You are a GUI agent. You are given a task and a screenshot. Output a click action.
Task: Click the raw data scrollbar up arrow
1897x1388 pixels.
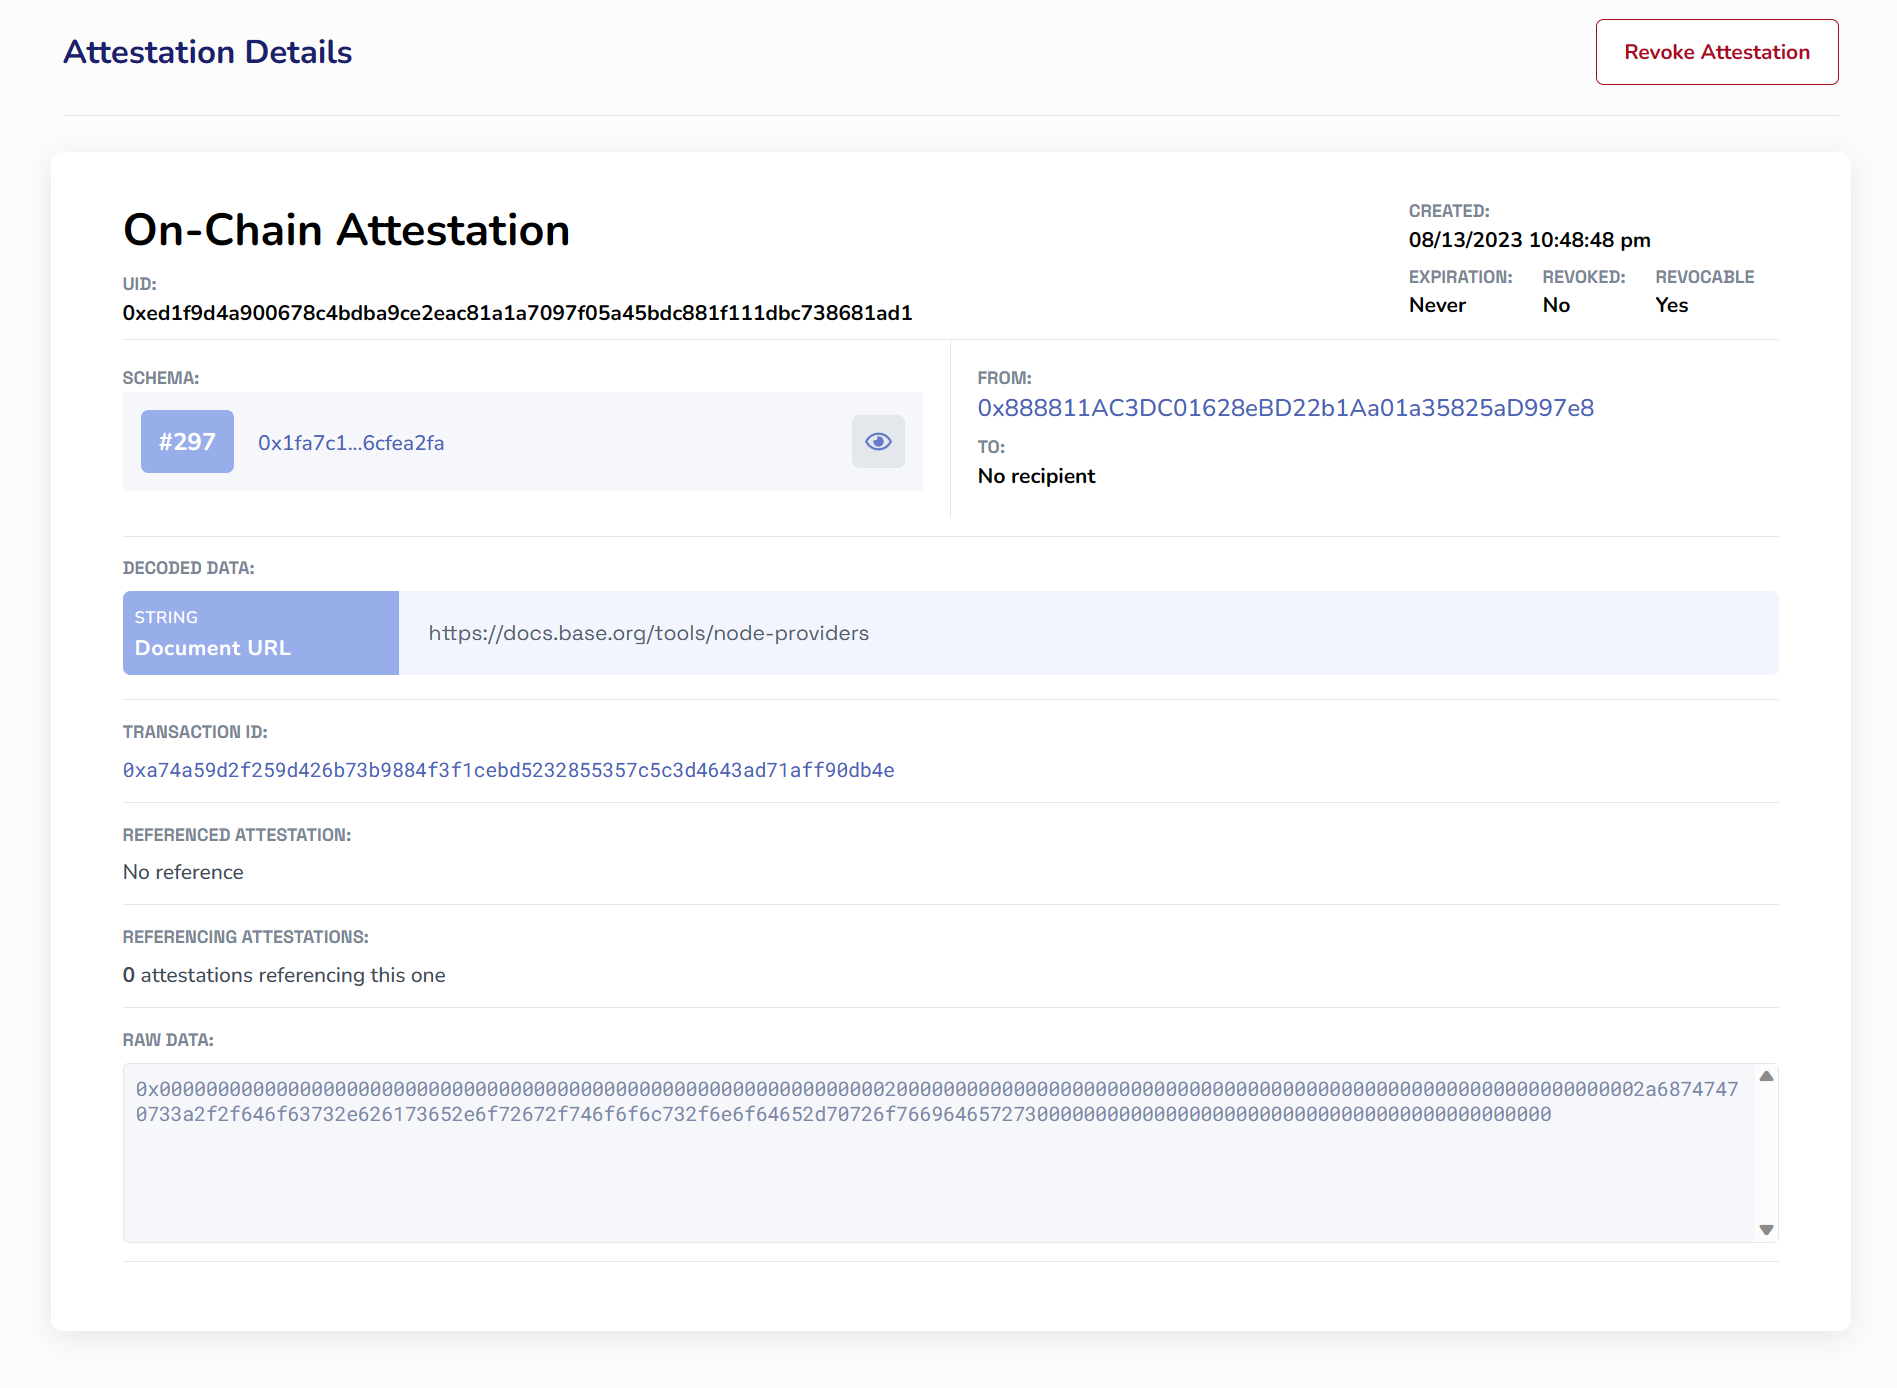tap(1766, 1076)
